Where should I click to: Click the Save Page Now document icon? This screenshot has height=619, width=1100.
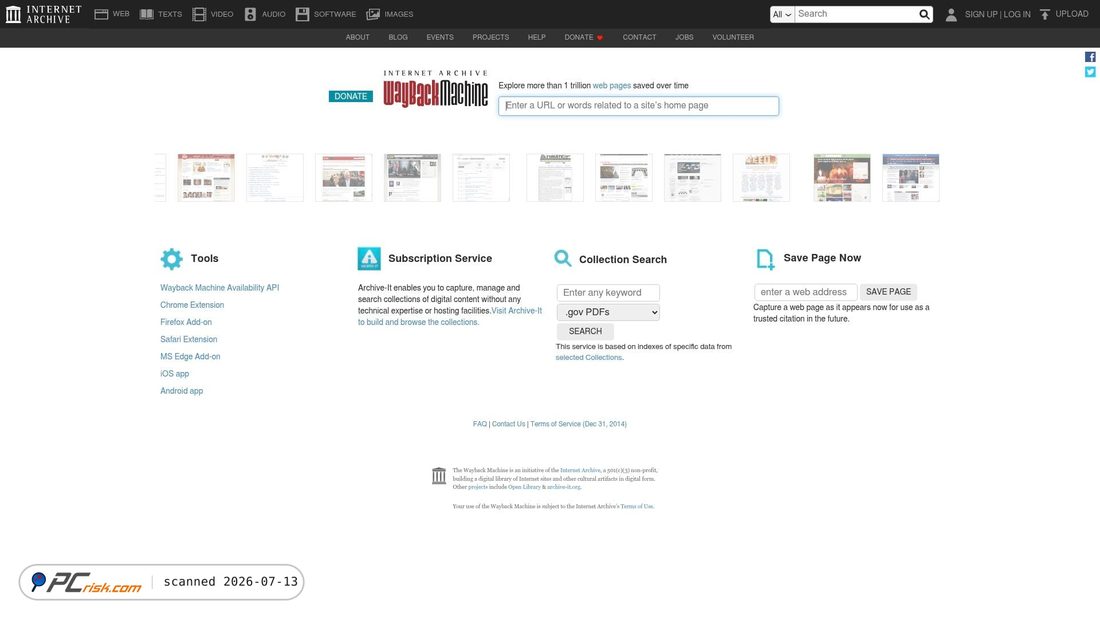point(765,259)
